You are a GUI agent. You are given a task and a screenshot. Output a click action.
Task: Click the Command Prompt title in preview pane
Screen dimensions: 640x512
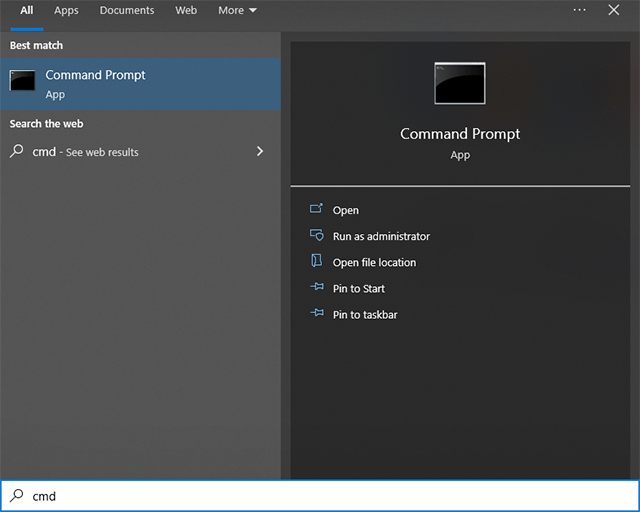tap(460, 134)
